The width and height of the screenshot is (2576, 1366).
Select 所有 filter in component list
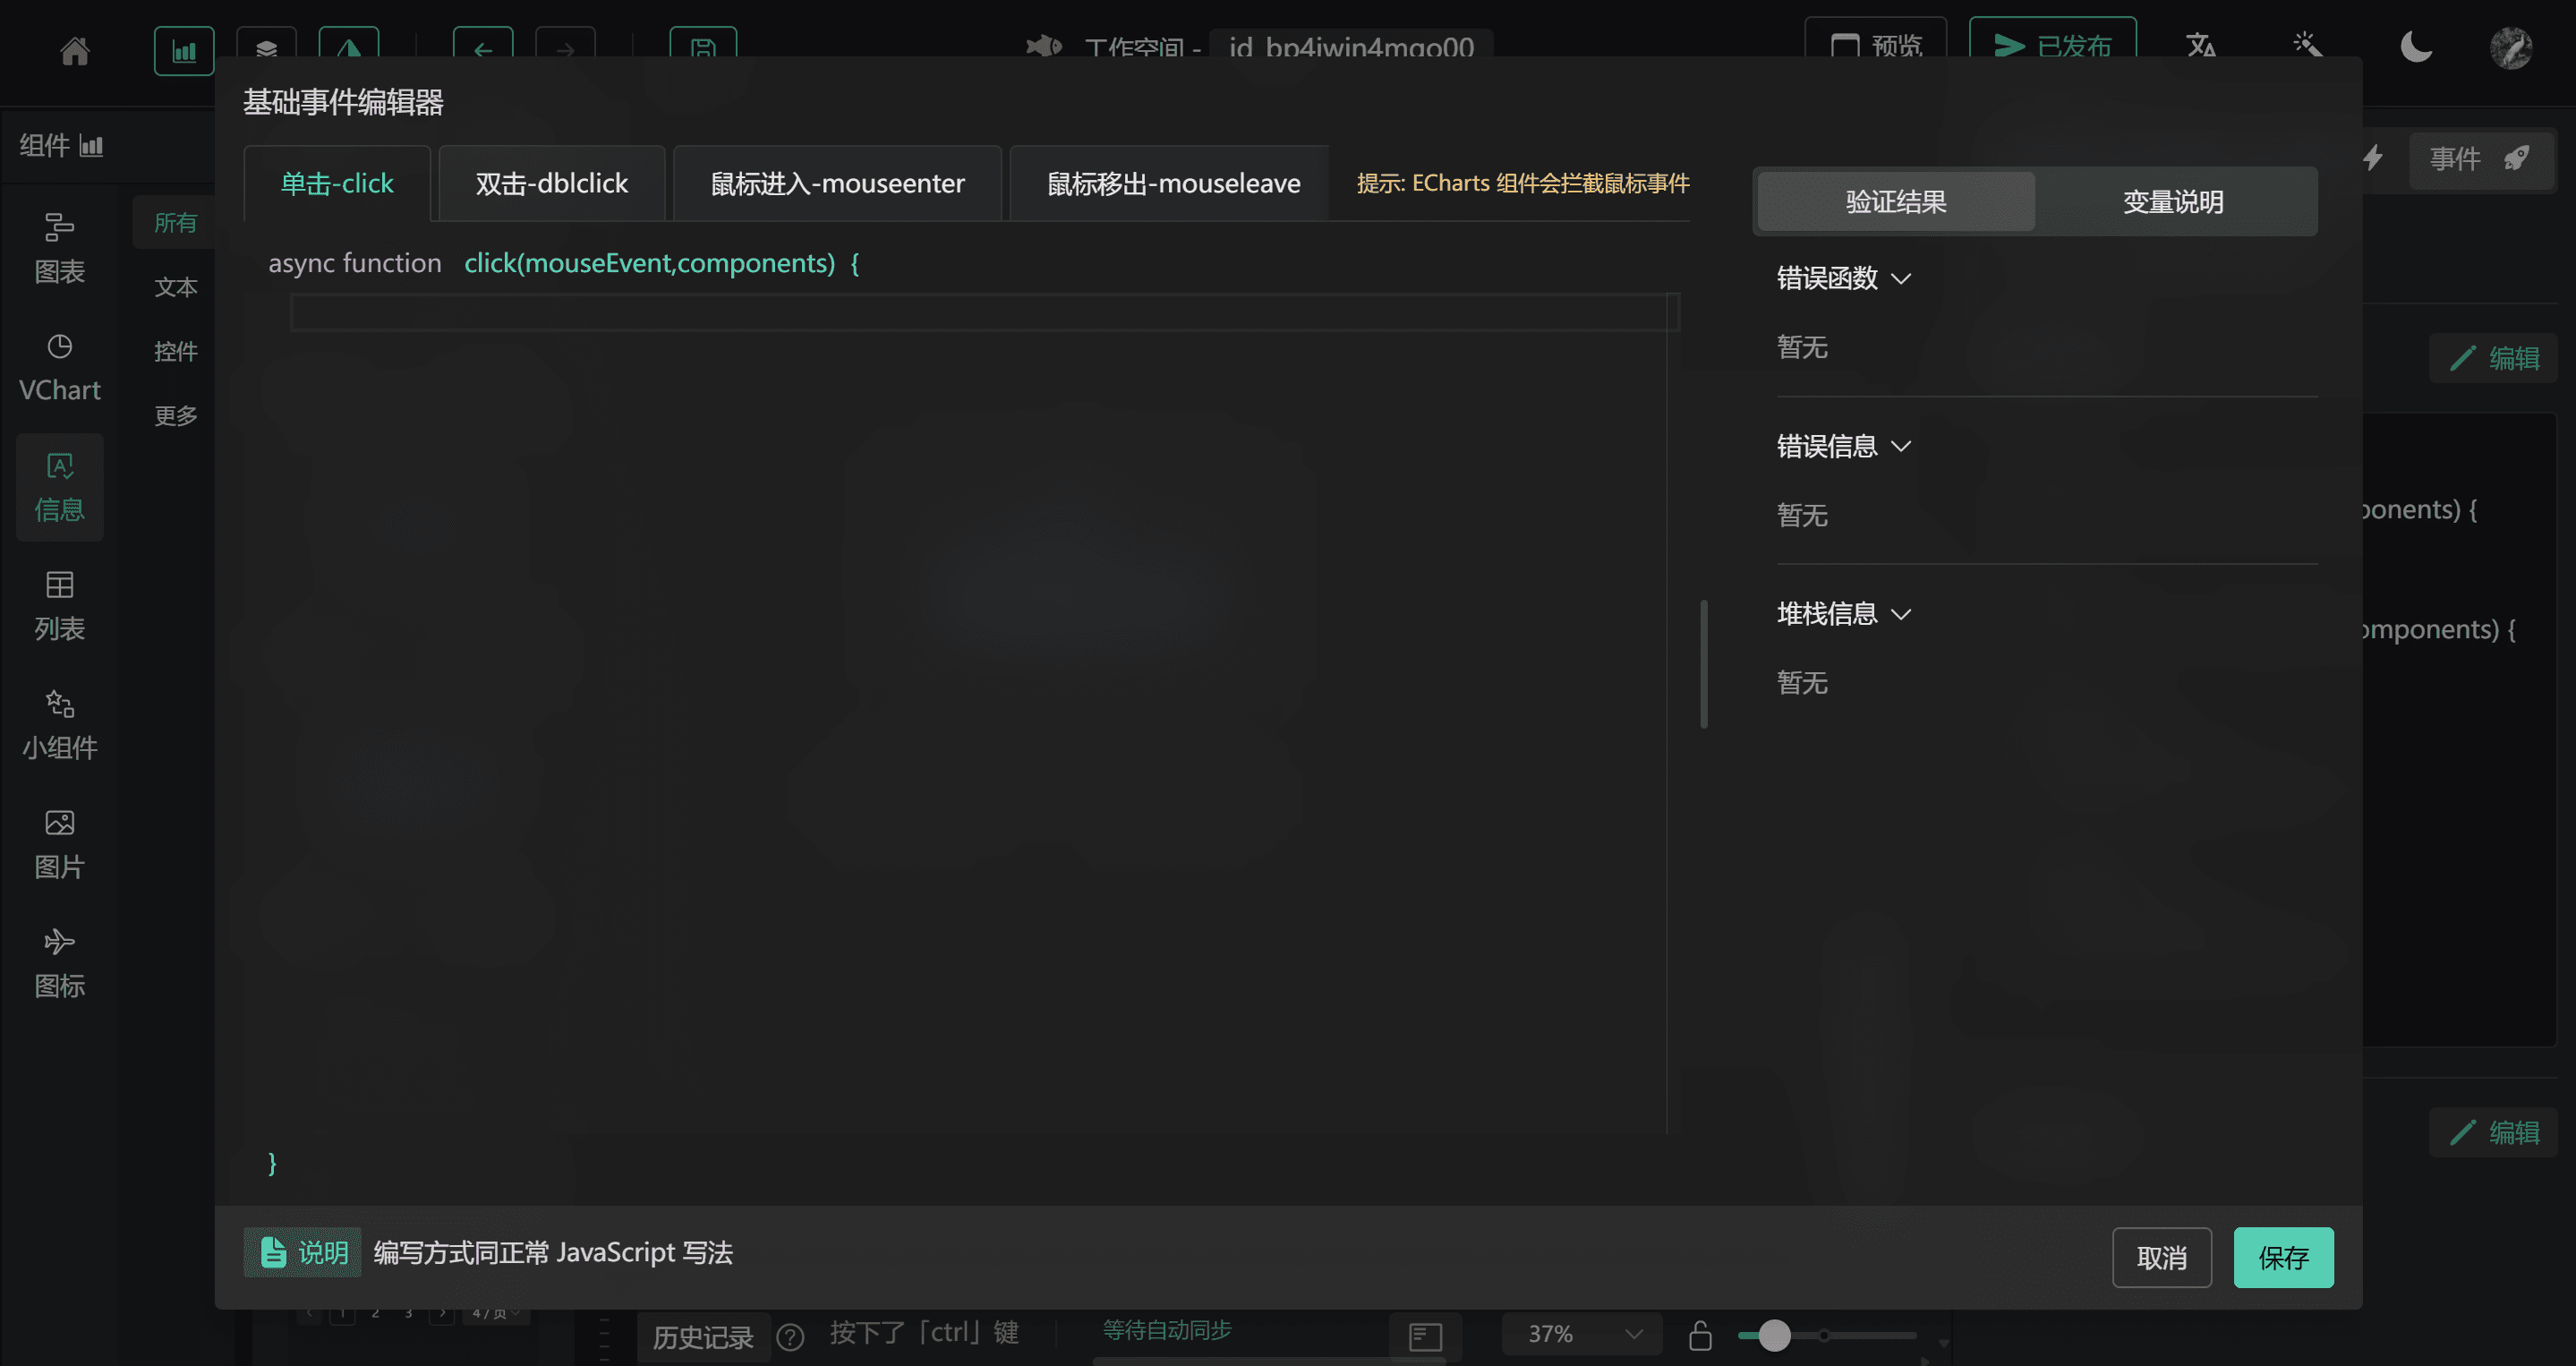click(x=175, y=222)
